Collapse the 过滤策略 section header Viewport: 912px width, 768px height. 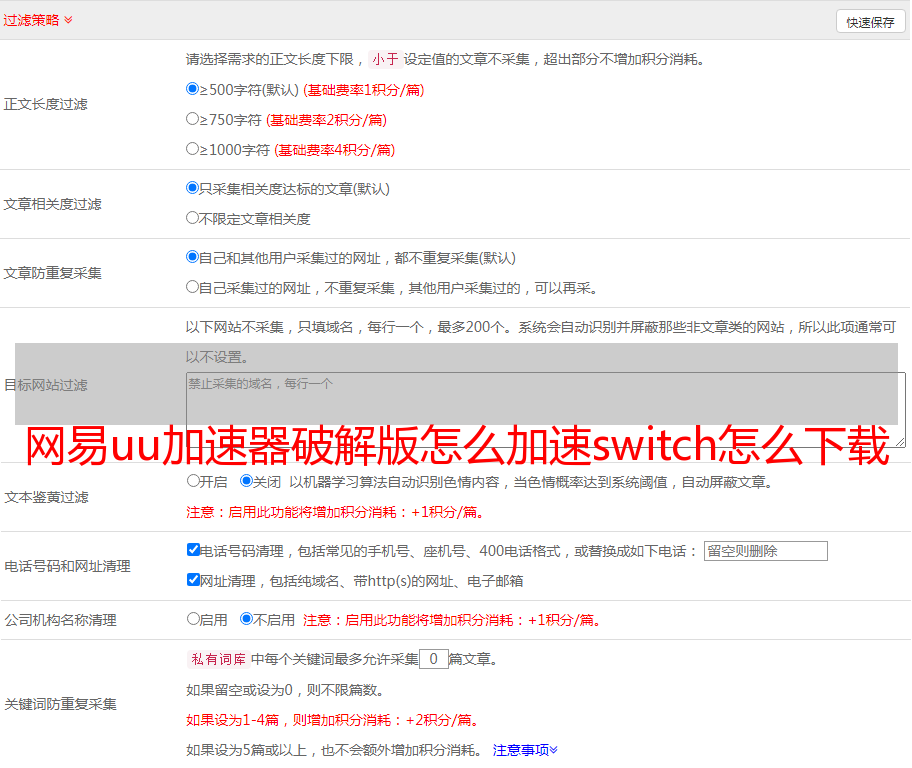pyautogui.click(x=38, y=20)
